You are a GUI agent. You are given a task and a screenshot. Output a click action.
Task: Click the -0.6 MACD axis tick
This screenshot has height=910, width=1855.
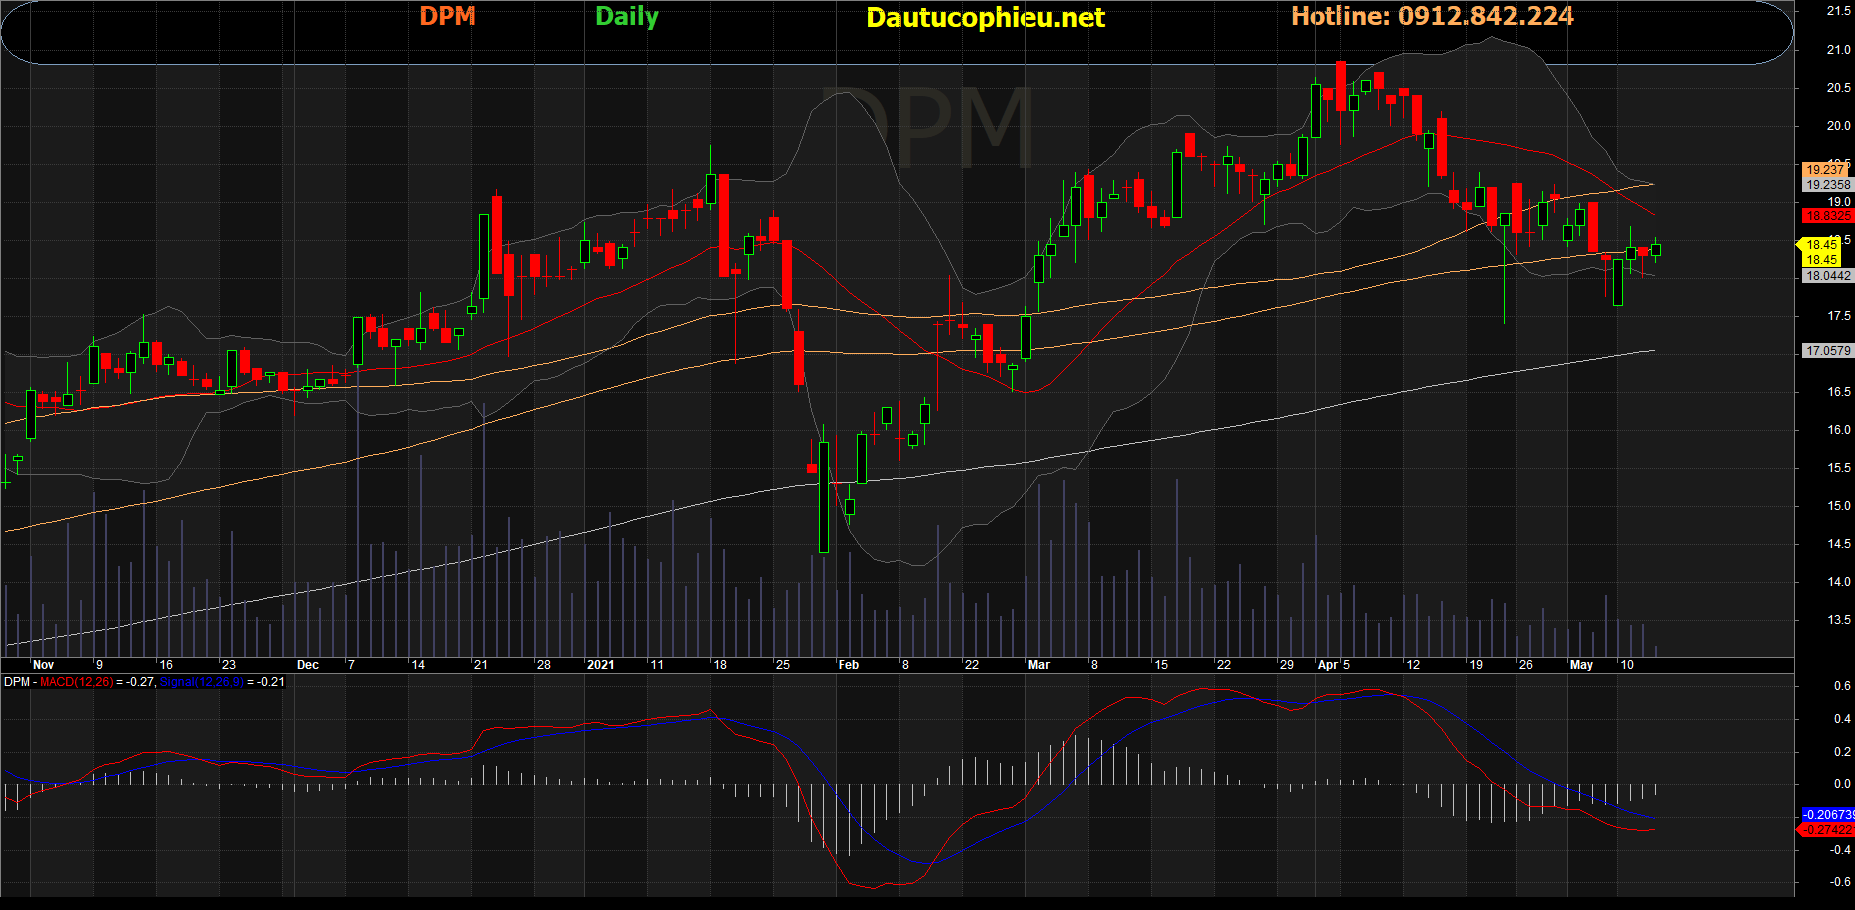(1840, 882)
